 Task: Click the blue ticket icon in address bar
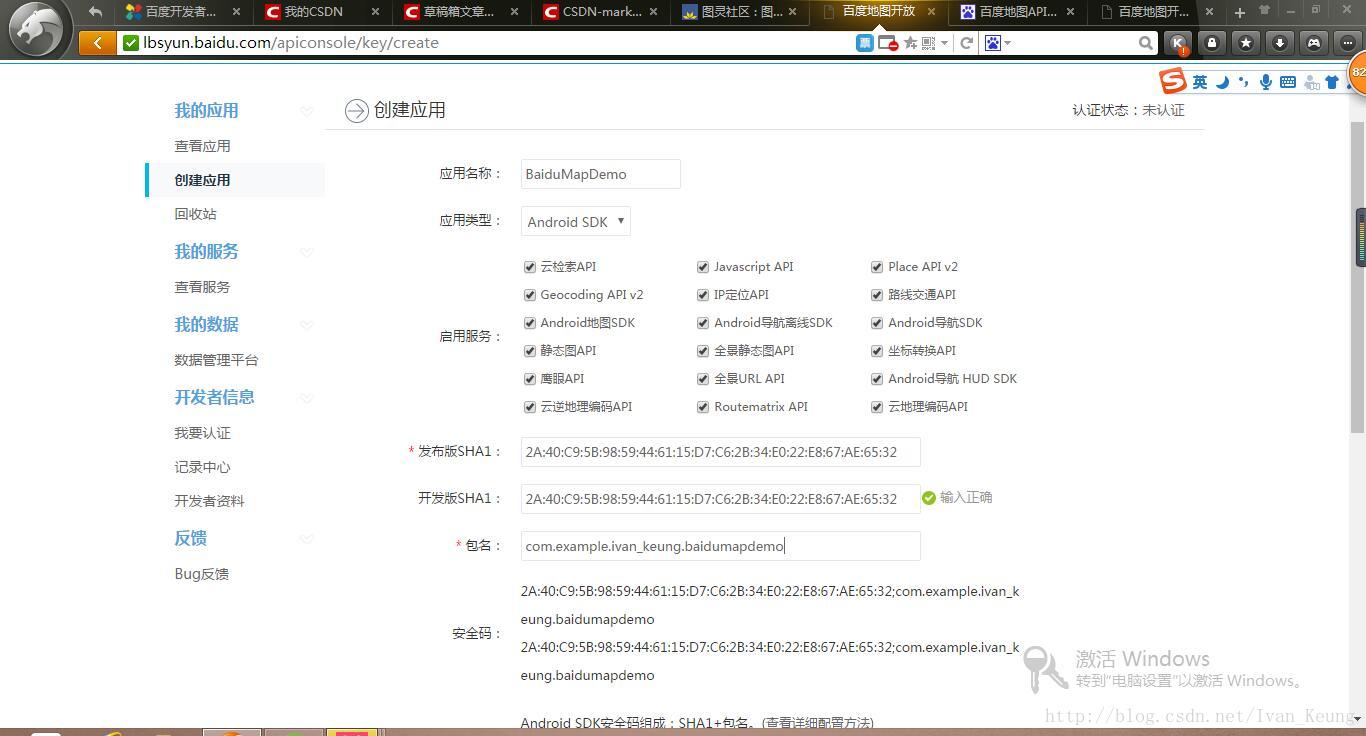click(x=865, y=43)
